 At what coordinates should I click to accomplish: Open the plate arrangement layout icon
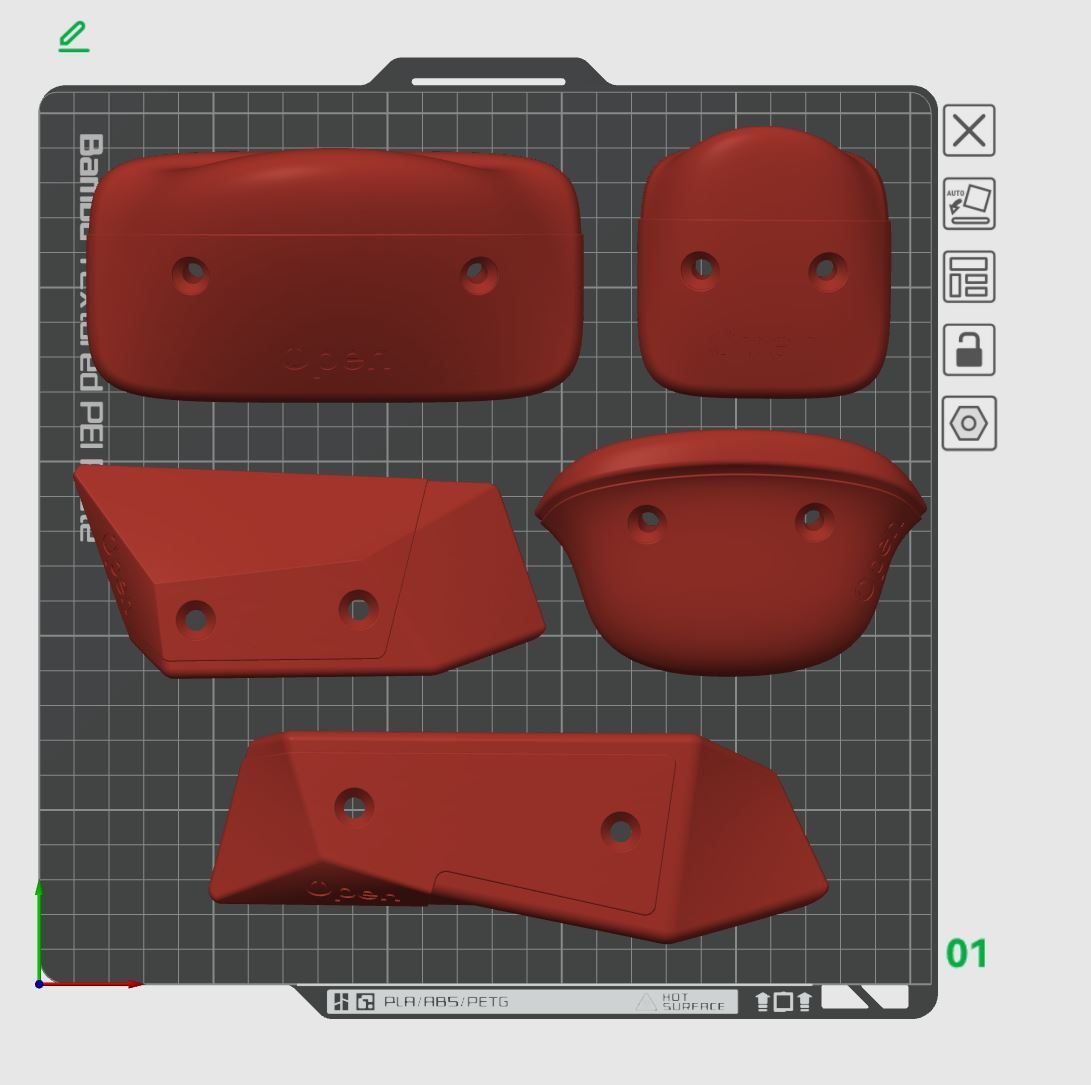967,277
